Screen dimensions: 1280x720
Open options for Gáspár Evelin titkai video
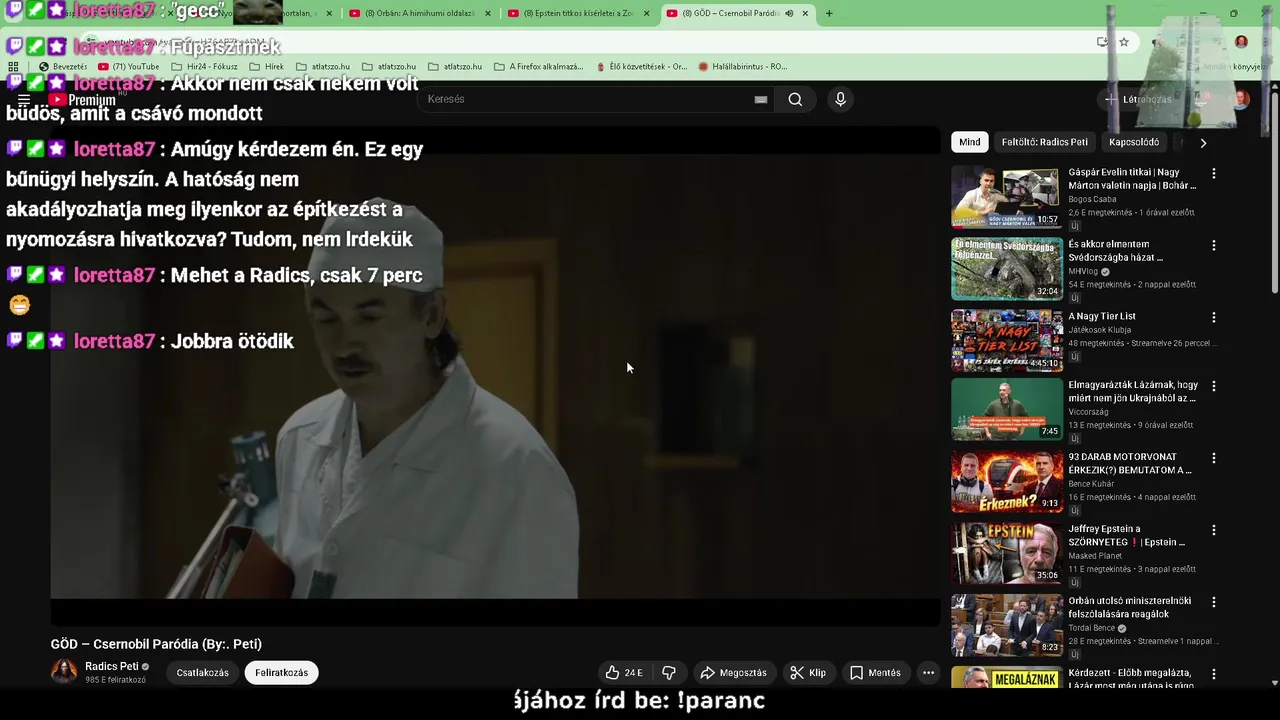pos(1214,173)
